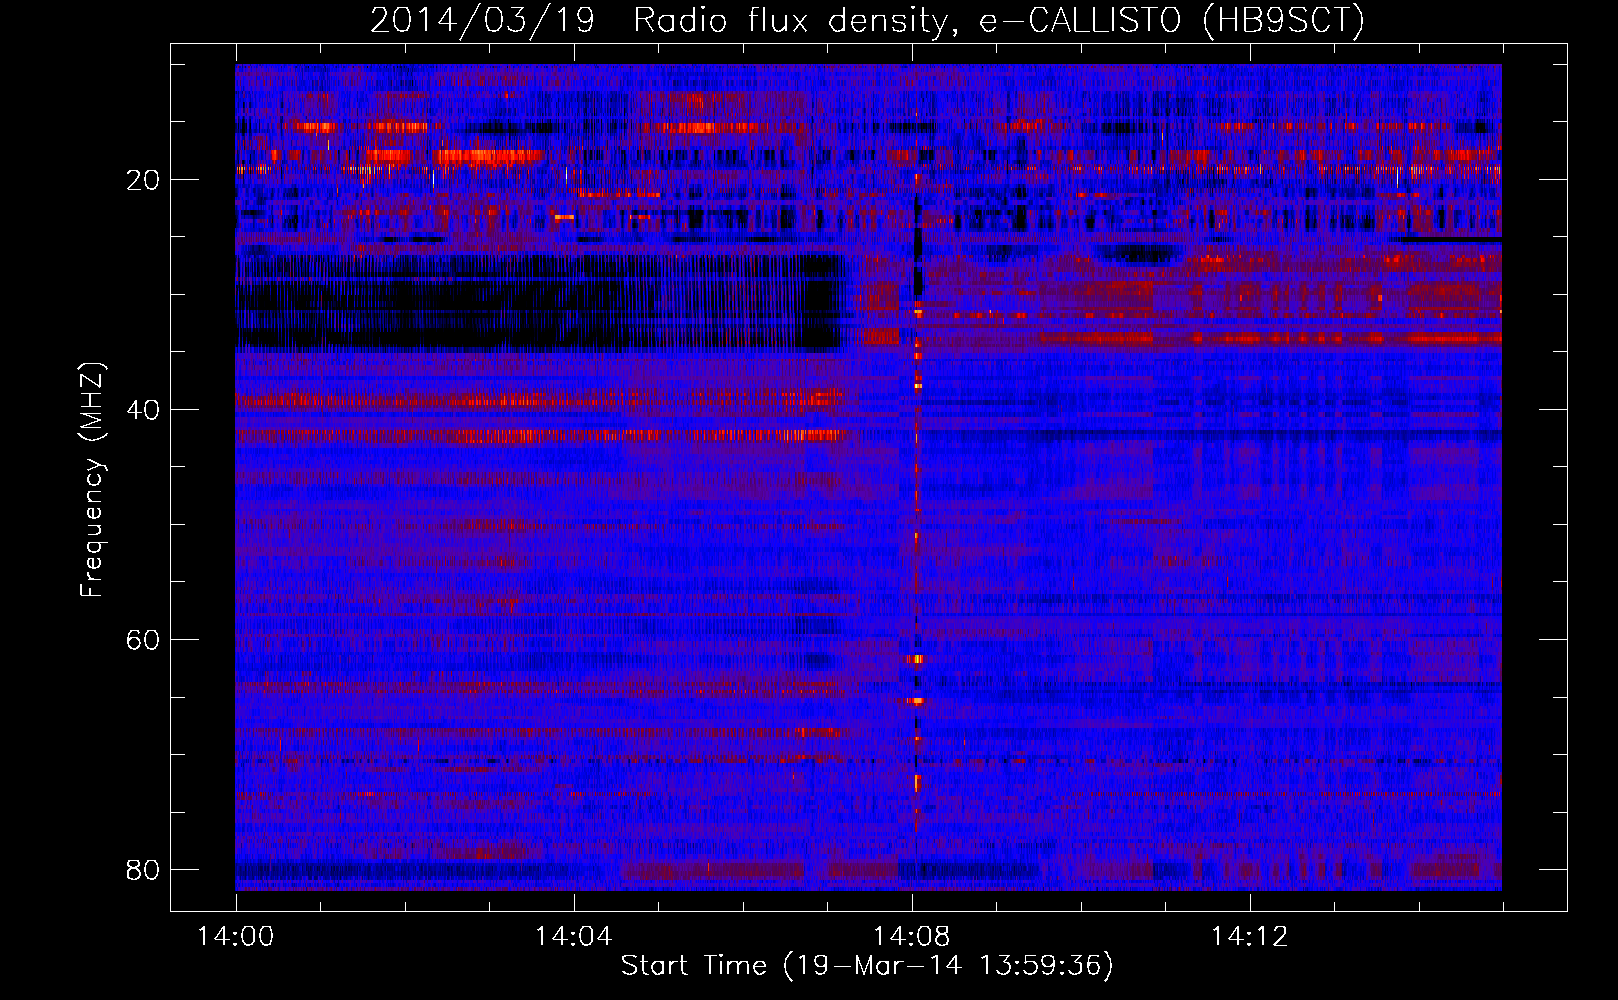
Task: Click the 40 frequency tick label
Action: (x=143, y=410)
